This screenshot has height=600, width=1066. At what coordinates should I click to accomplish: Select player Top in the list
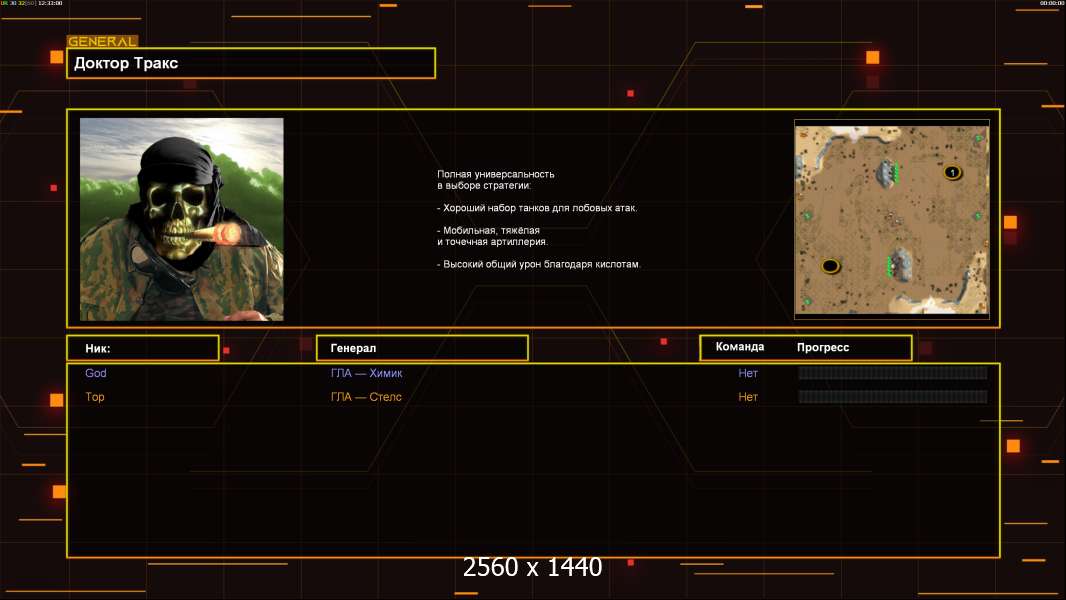(95, 397)
